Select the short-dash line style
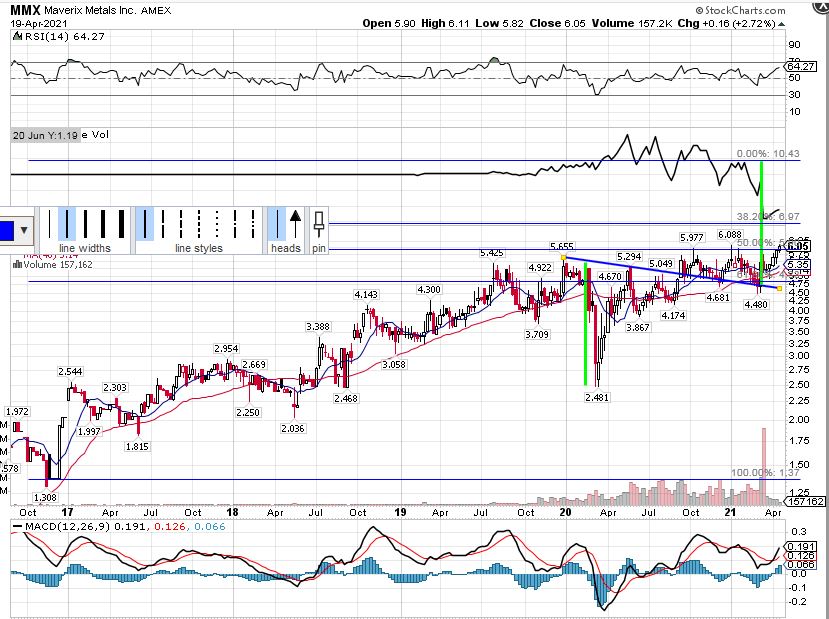 (199, 224)
